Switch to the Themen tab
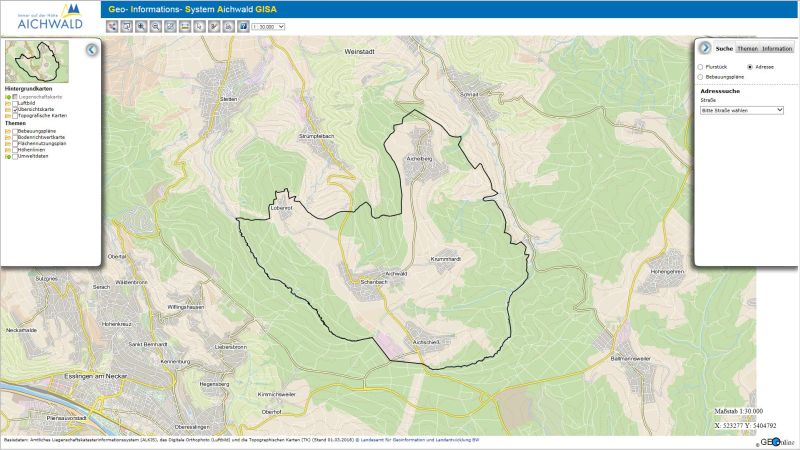This screenshot has height=450, width=800. coord(747,49)
